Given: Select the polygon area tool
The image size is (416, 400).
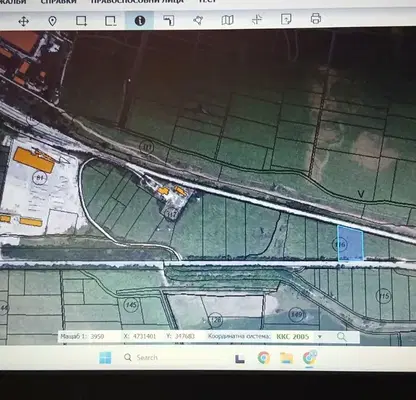Looking at the screenshot, I should click(198, 20).
